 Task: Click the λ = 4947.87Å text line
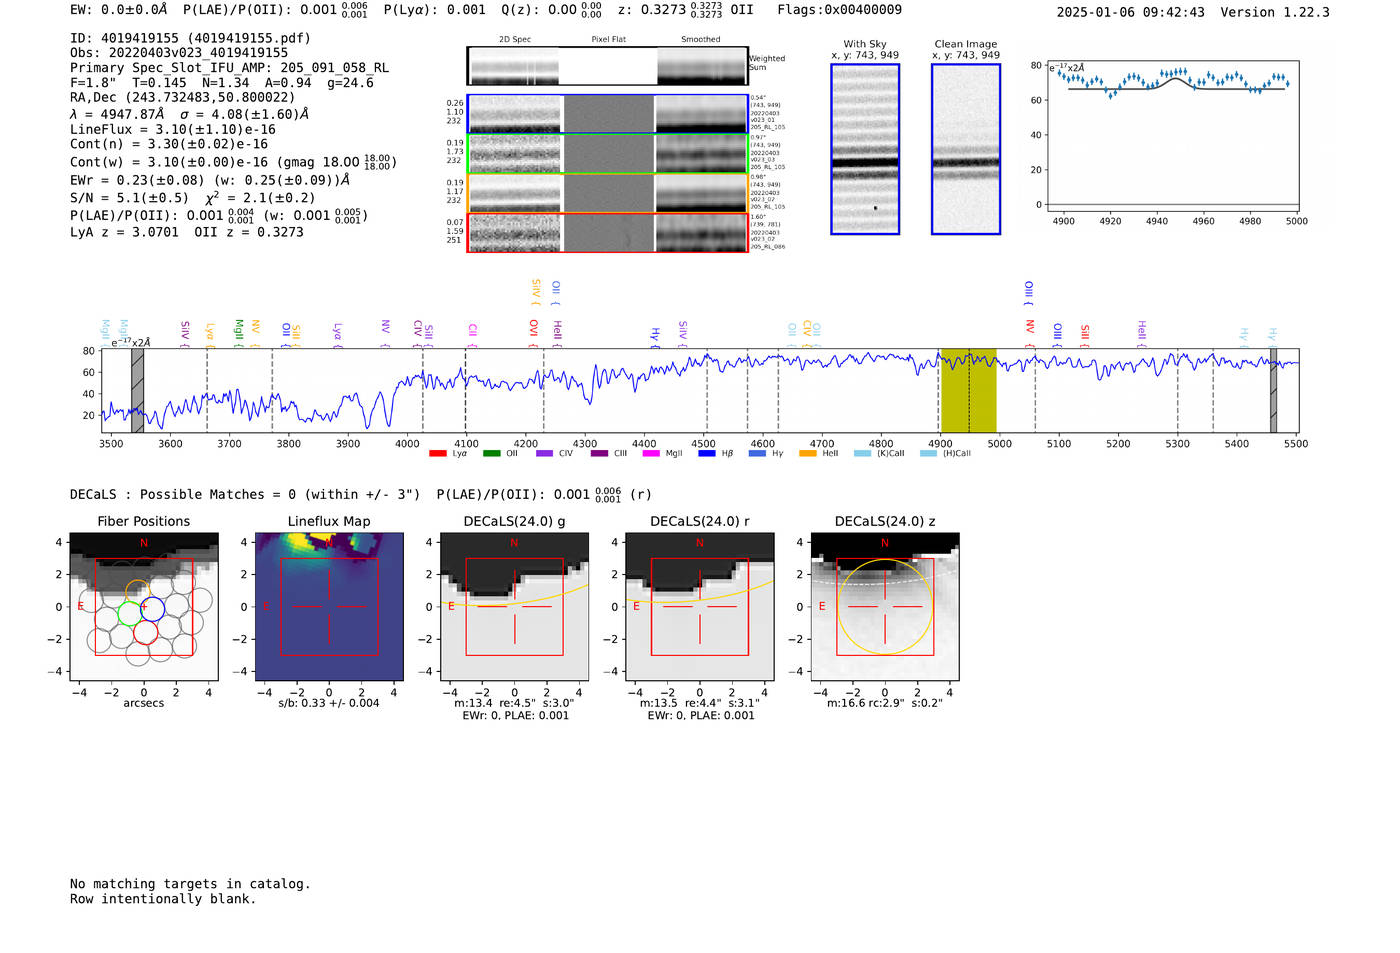pos(189,114)
